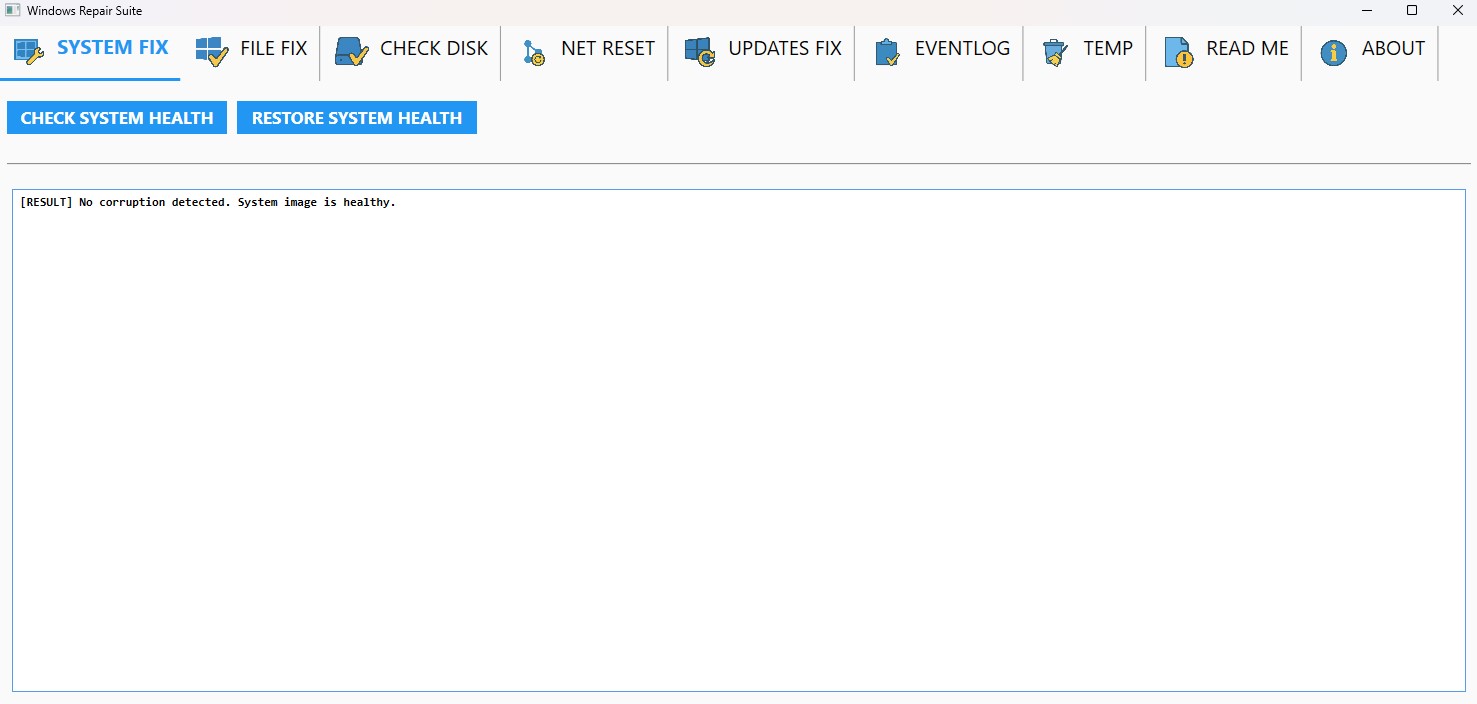The width and height of the screenshot is (1477, 704).
Task: Run Restore System Health
Action: 357,117
